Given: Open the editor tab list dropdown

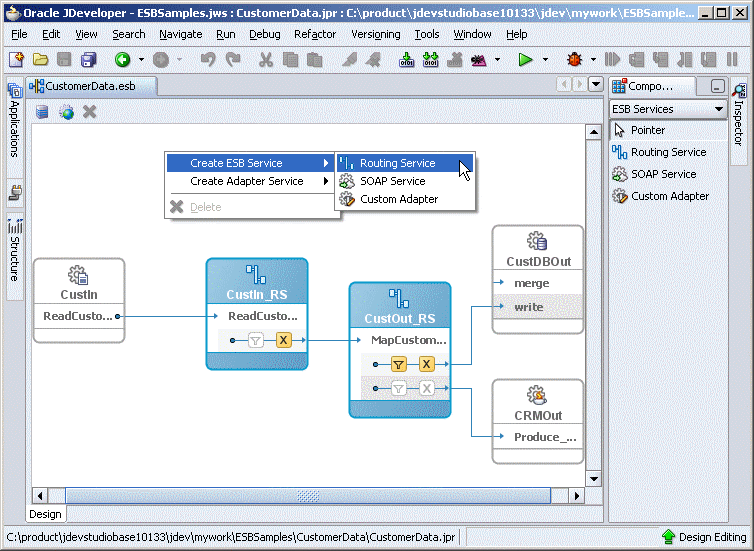Looking at the screenshot, I should tap(596, 85).
